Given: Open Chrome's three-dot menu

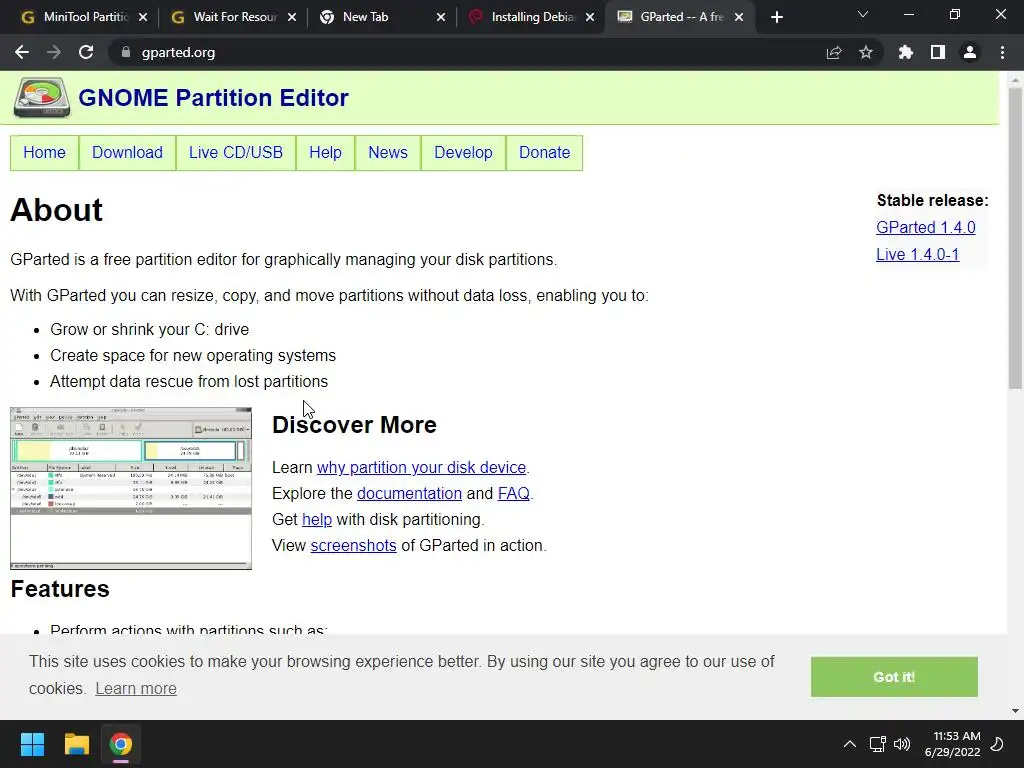Looking at the screenshot, I should [x=1002, y=52].
